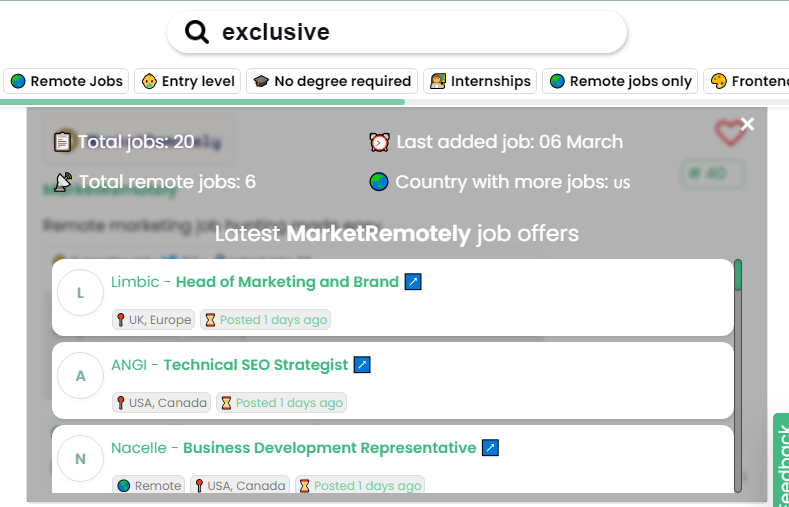Close the MarketRemotely popup with X
Image resolution: width=789 pixels, height=507 pixels.
coord(747,124)
